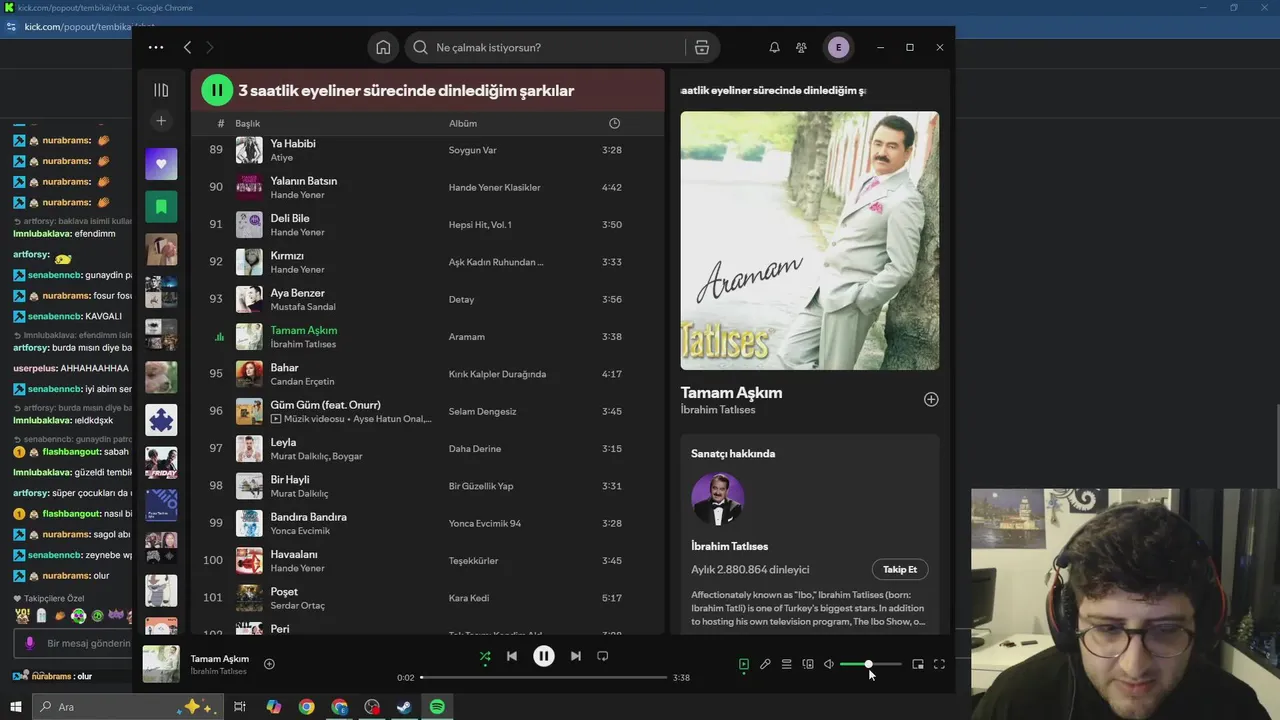Open Spotify notifications bell
Image resolution: width=1280 pixels, height=720 pixels.
tap(774, 47)
